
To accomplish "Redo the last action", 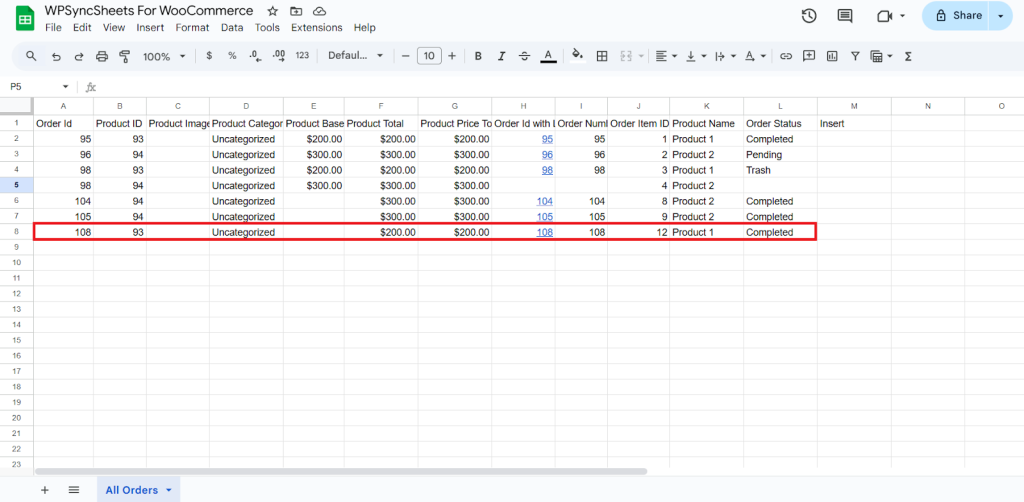I will click(79, 57).
